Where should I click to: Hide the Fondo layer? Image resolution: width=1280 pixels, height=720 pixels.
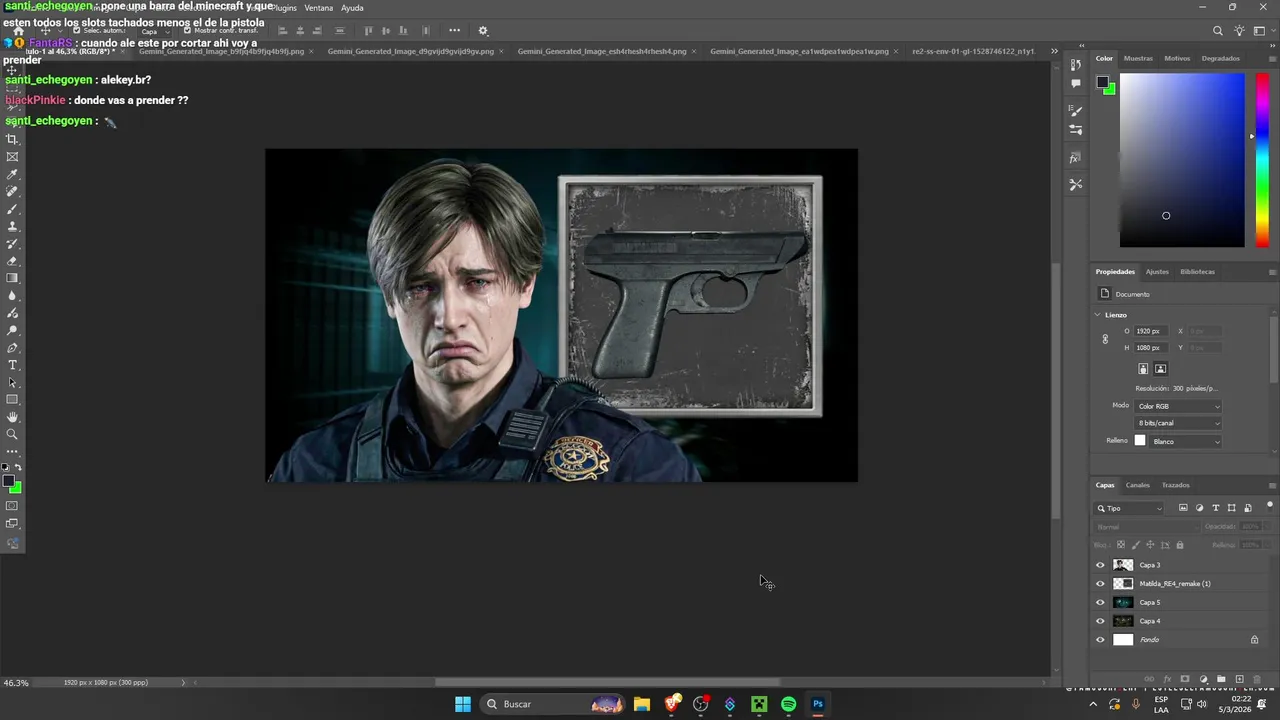tap(1101, 640)
